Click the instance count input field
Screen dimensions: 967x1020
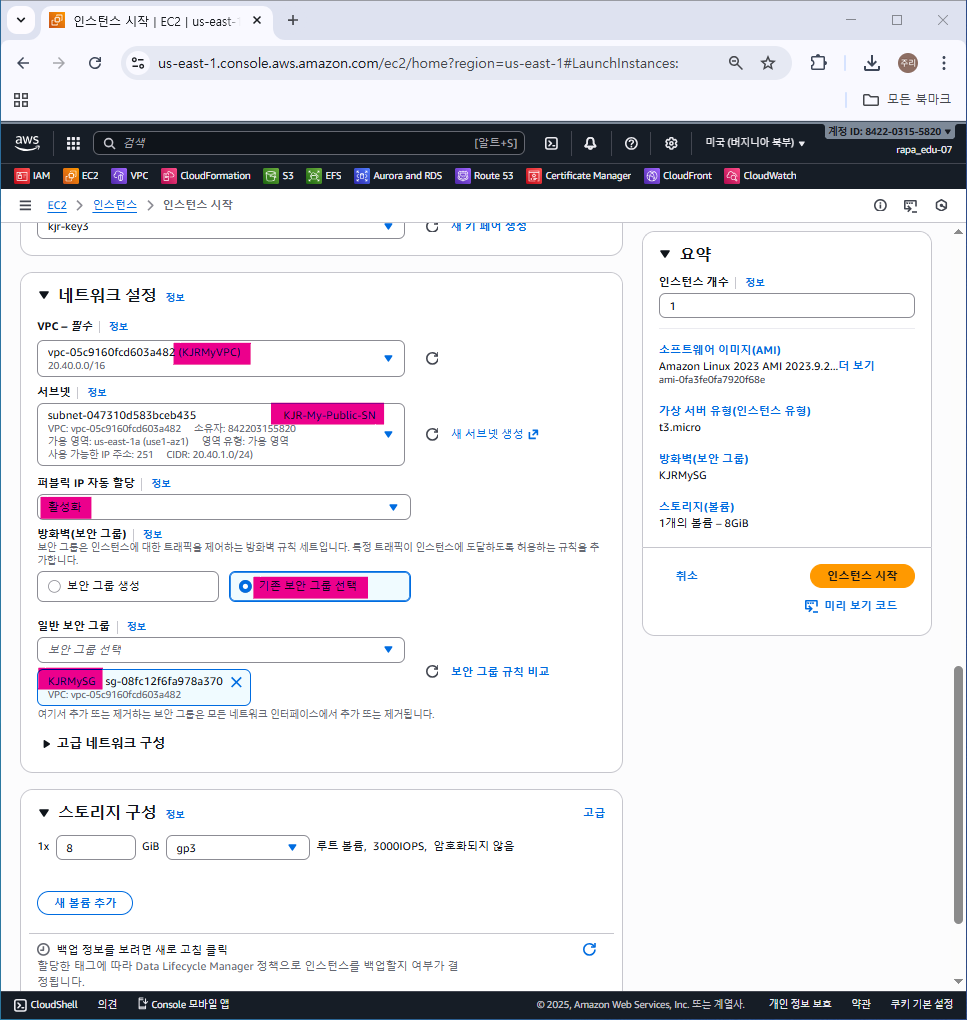pyautogui.click(x=786, y=306)
